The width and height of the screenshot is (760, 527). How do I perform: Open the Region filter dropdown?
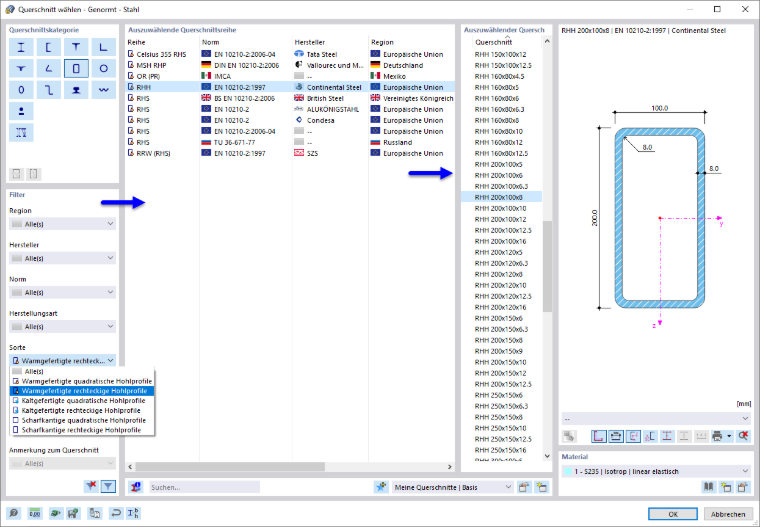click(x=63, y=224)
